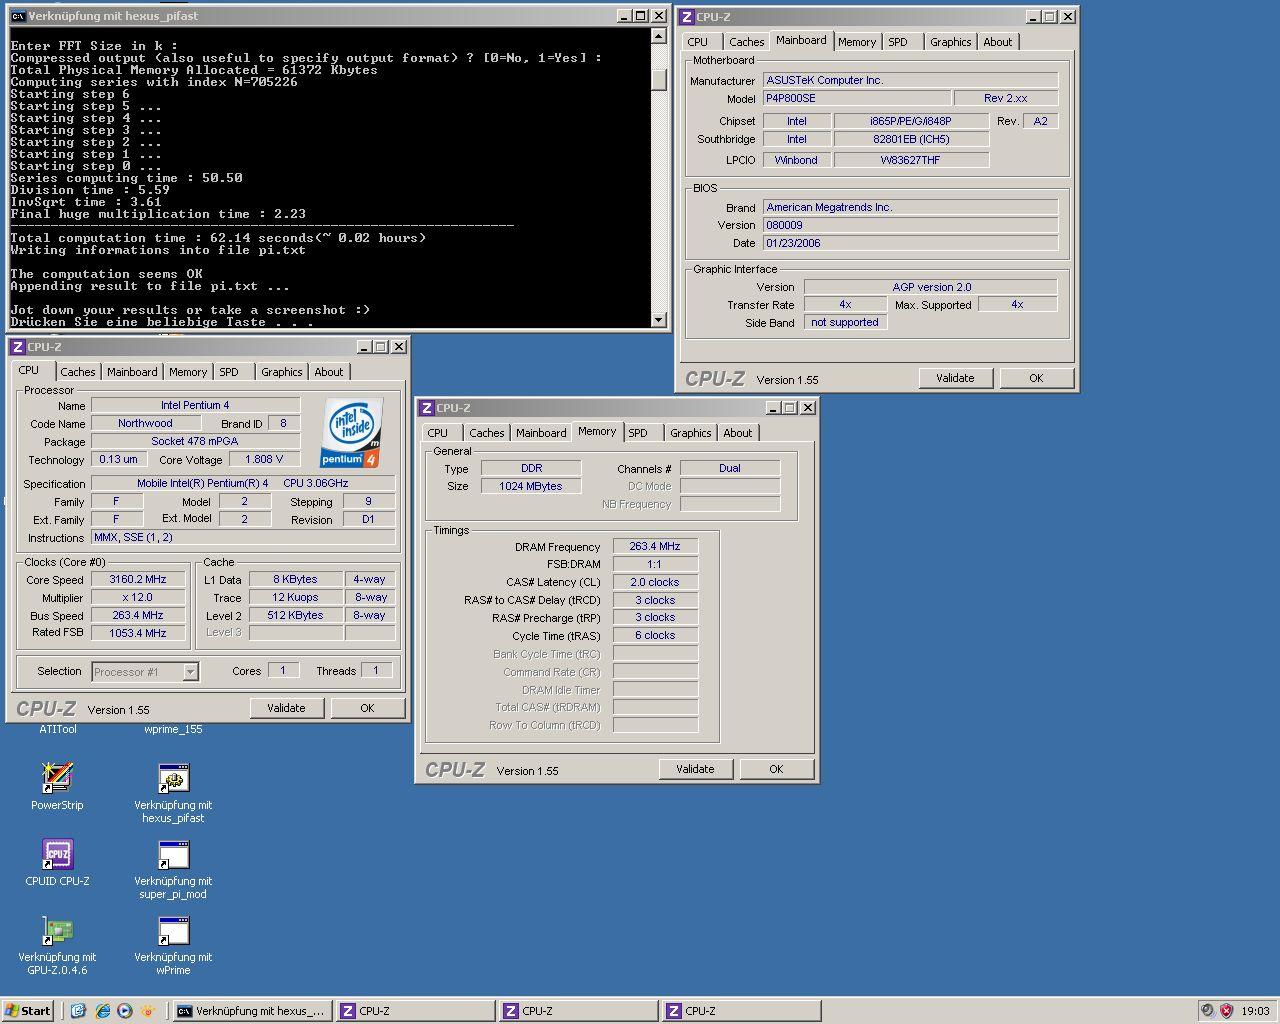
Task: Launch the CPUID CPU-Z desktop icon
Action: coord(57,863)
